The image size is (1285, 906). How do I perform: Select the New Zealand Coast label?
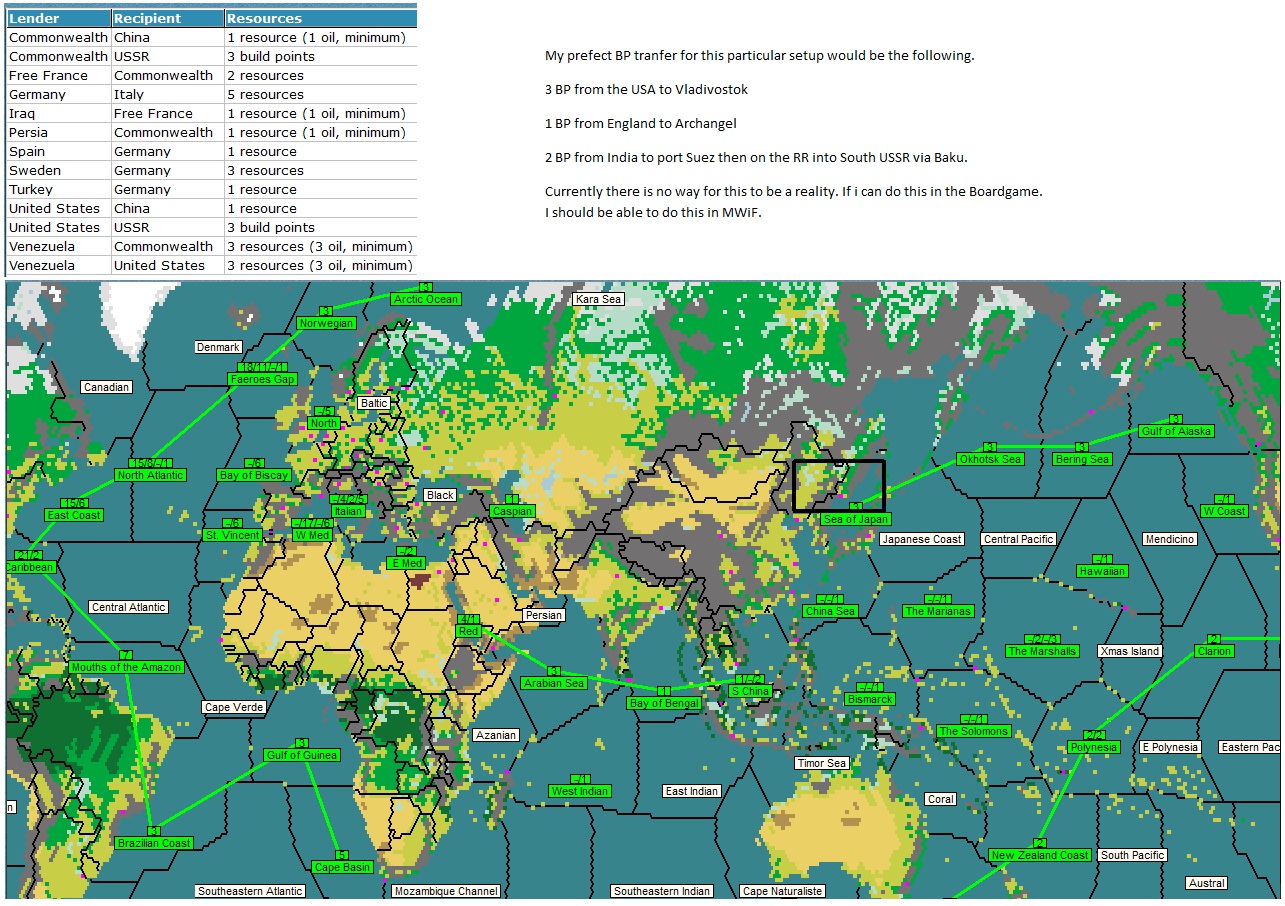[1040, 855]
